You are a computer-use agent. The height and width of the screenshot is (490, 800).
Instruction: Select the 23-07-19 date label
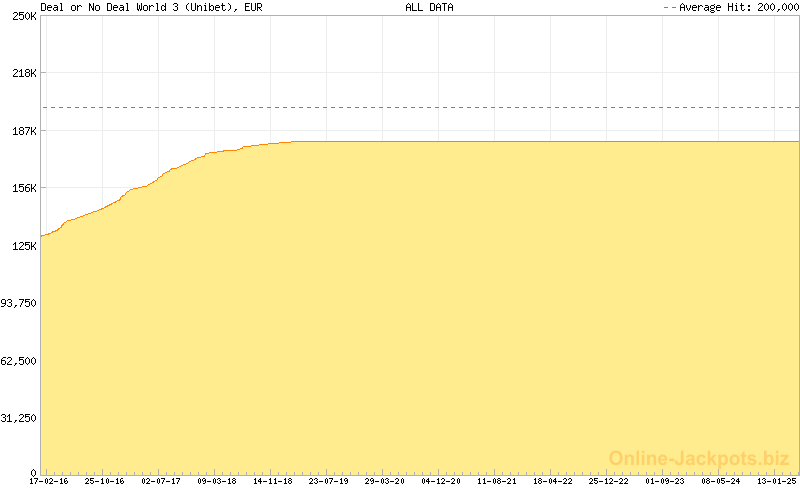tap(329, 481)
